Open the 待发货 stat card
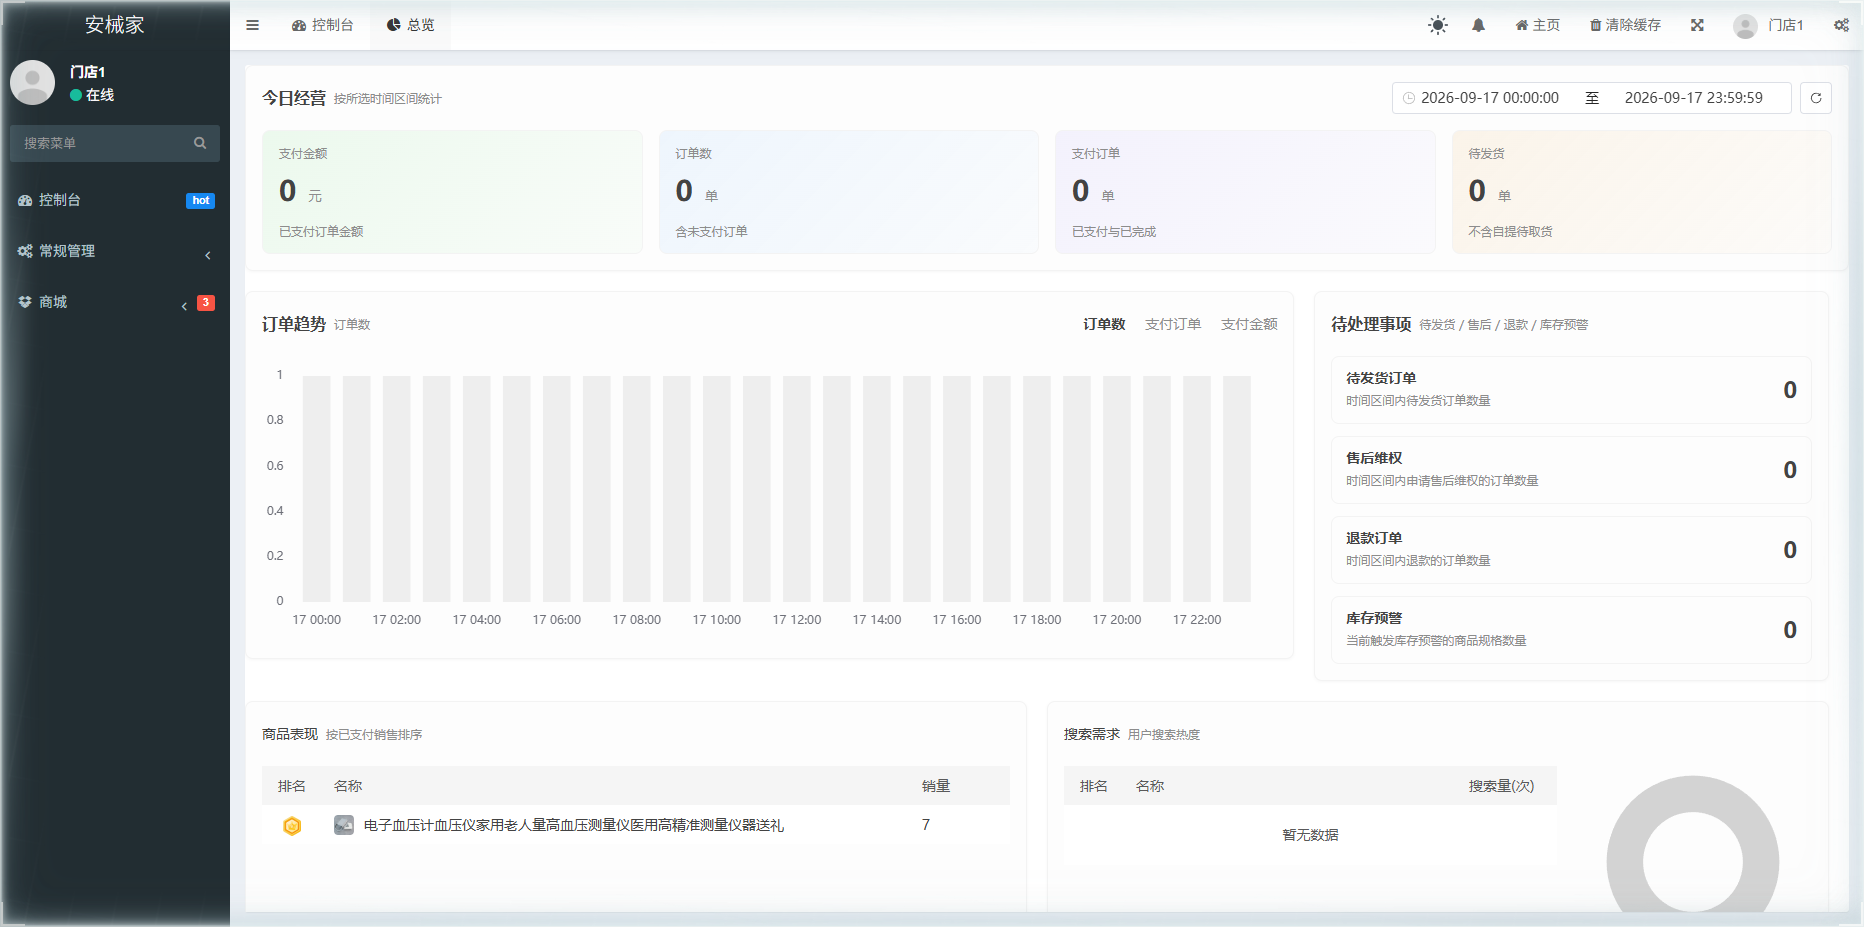Screen dimensions: 1864x927 coord(1641,192)
